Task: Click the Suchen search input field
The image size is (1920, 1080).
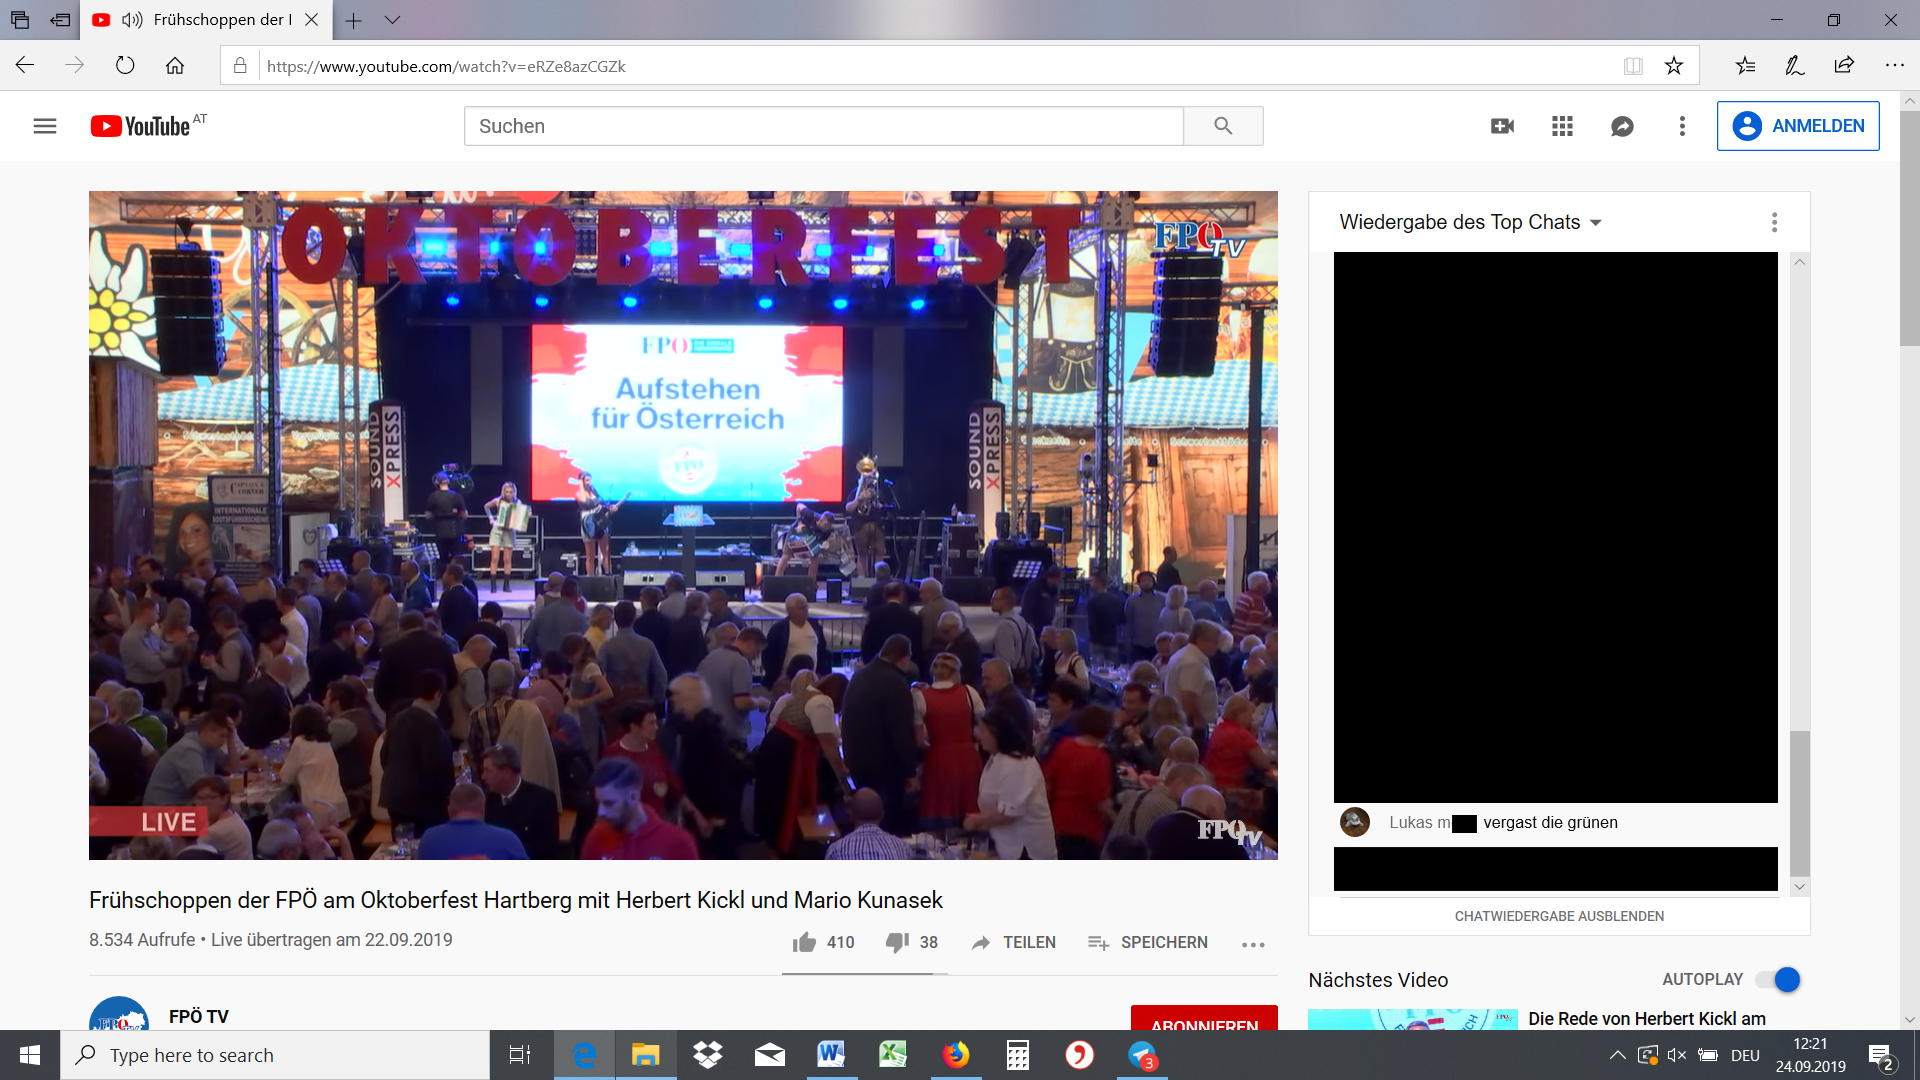Action: pyautogui.click(x=822, y=126)
